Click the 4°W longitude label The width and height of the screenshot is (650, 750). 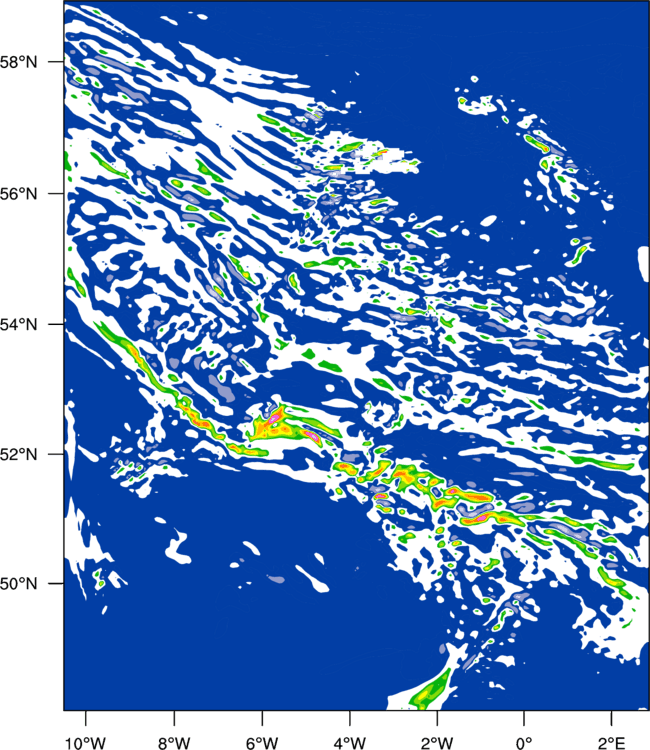tap(350, 743)
